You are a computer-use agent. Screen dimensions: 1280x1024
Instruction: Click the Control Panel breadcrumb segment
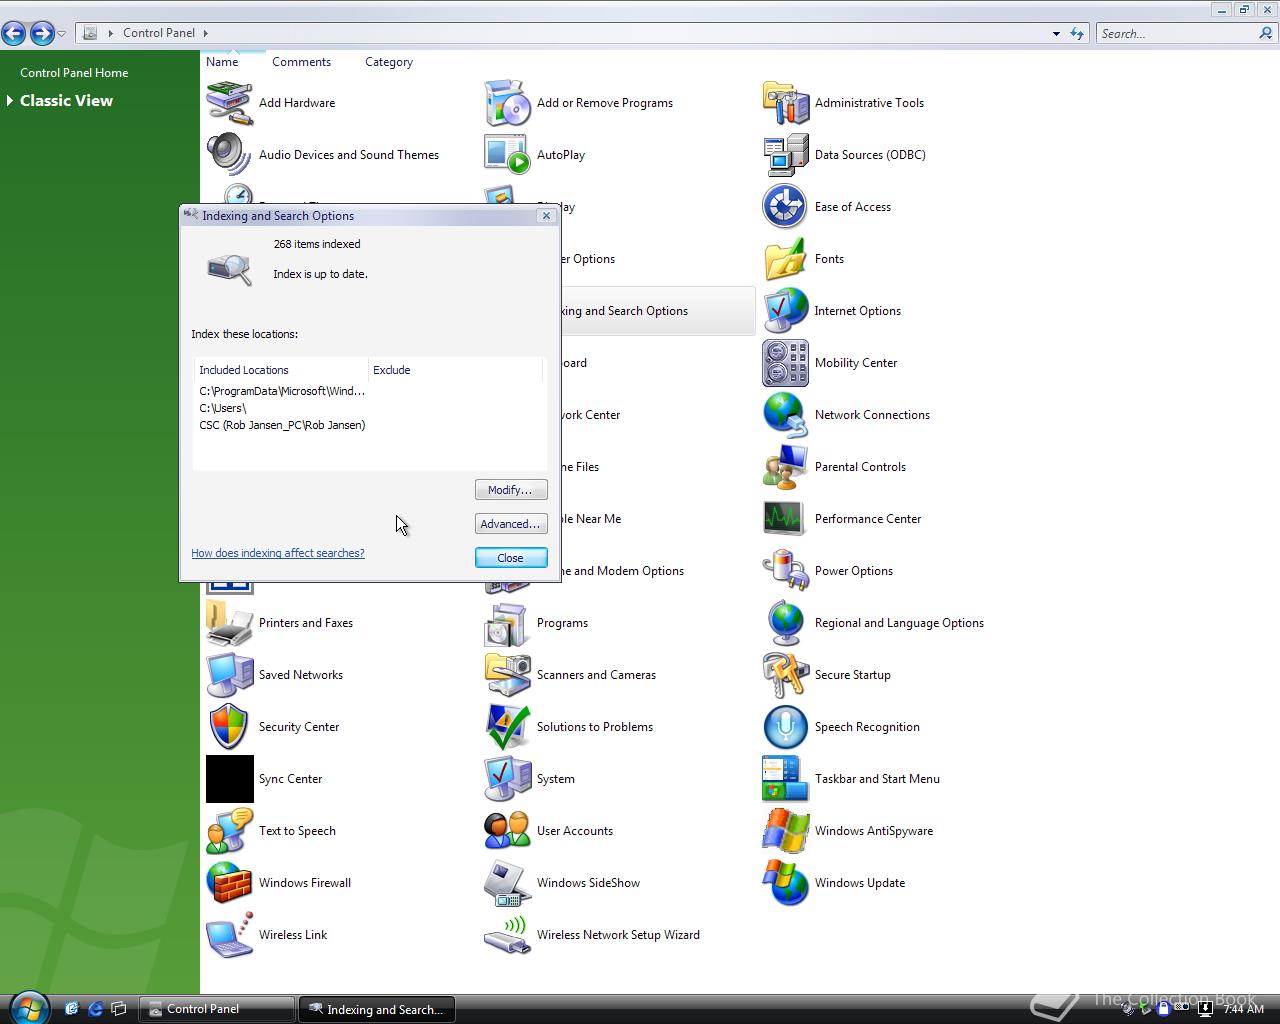[159, 33]
